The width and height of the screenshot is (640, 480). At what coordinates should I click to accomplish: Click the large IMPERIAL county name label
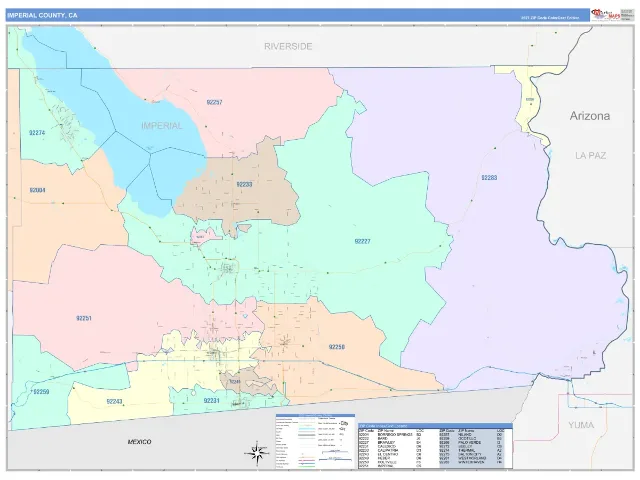(x=162, y=126)
